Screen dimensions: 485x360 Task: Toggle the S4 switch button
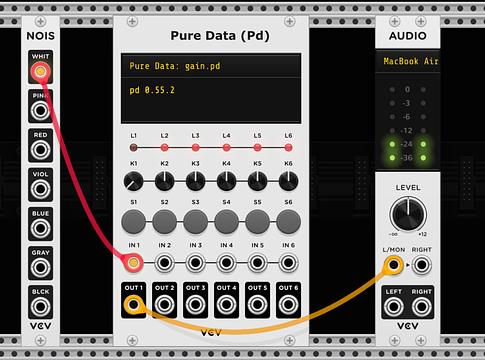226,222
